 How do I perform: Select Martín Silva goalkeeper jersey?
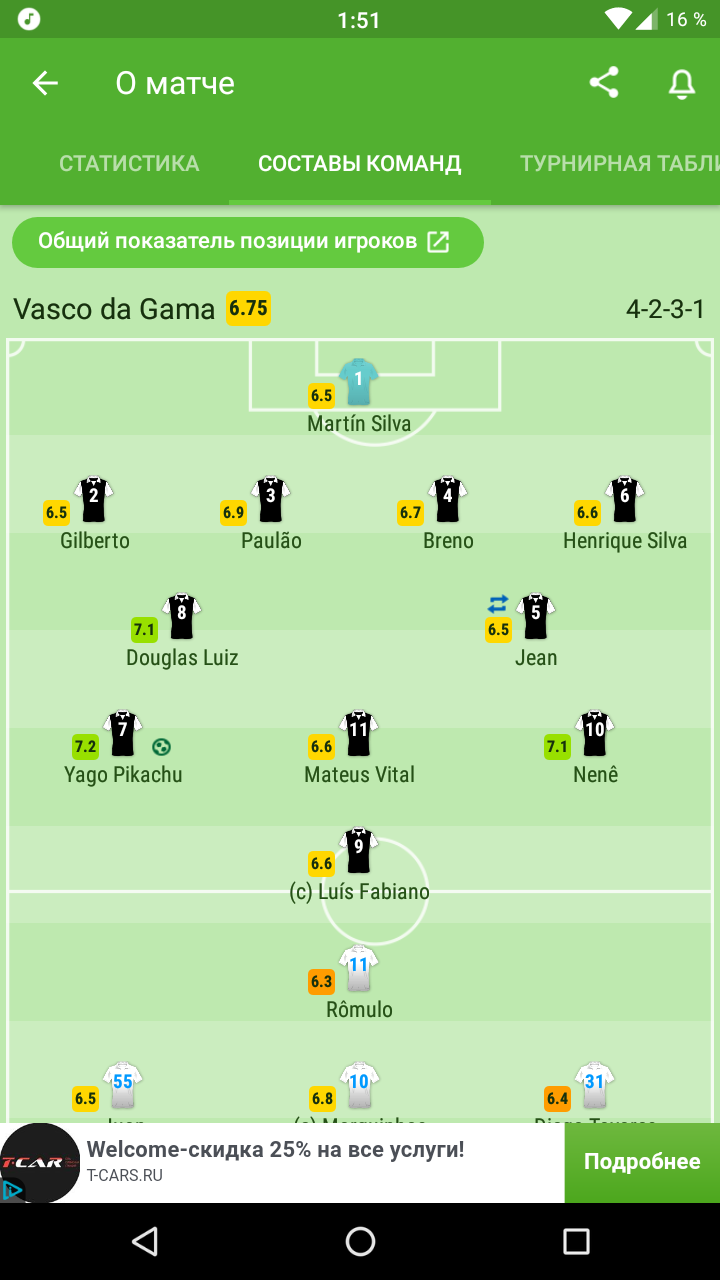click(358, 382)
